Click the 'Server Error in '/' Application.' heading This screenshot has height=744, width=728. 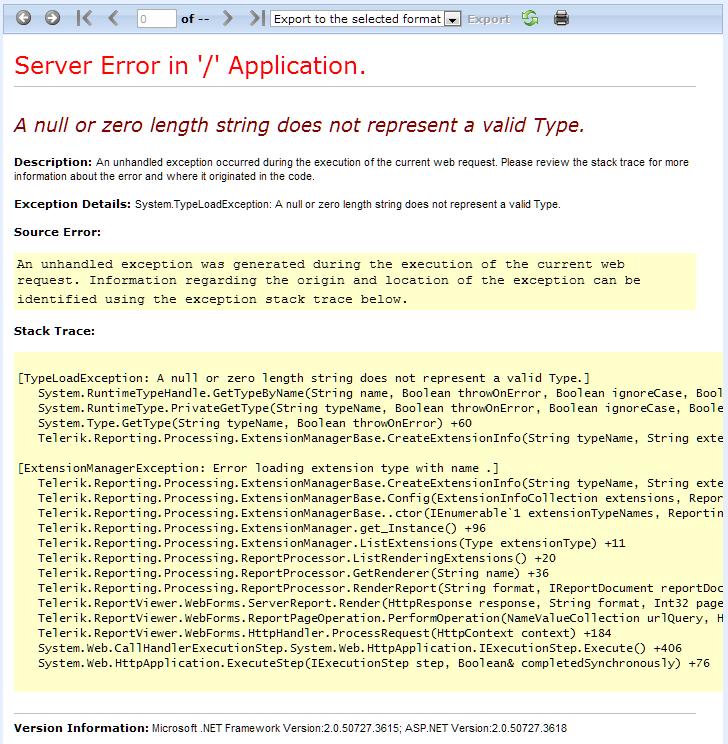190,65
